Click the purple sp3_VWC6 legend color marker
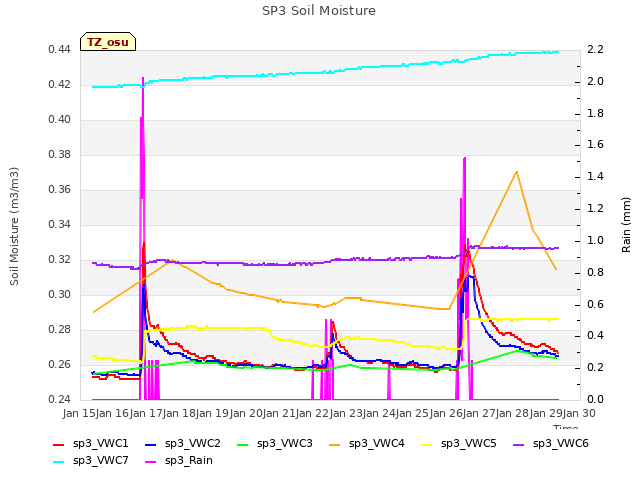The height and width of the screenshot is (480, 640). (x=519, y=444)
